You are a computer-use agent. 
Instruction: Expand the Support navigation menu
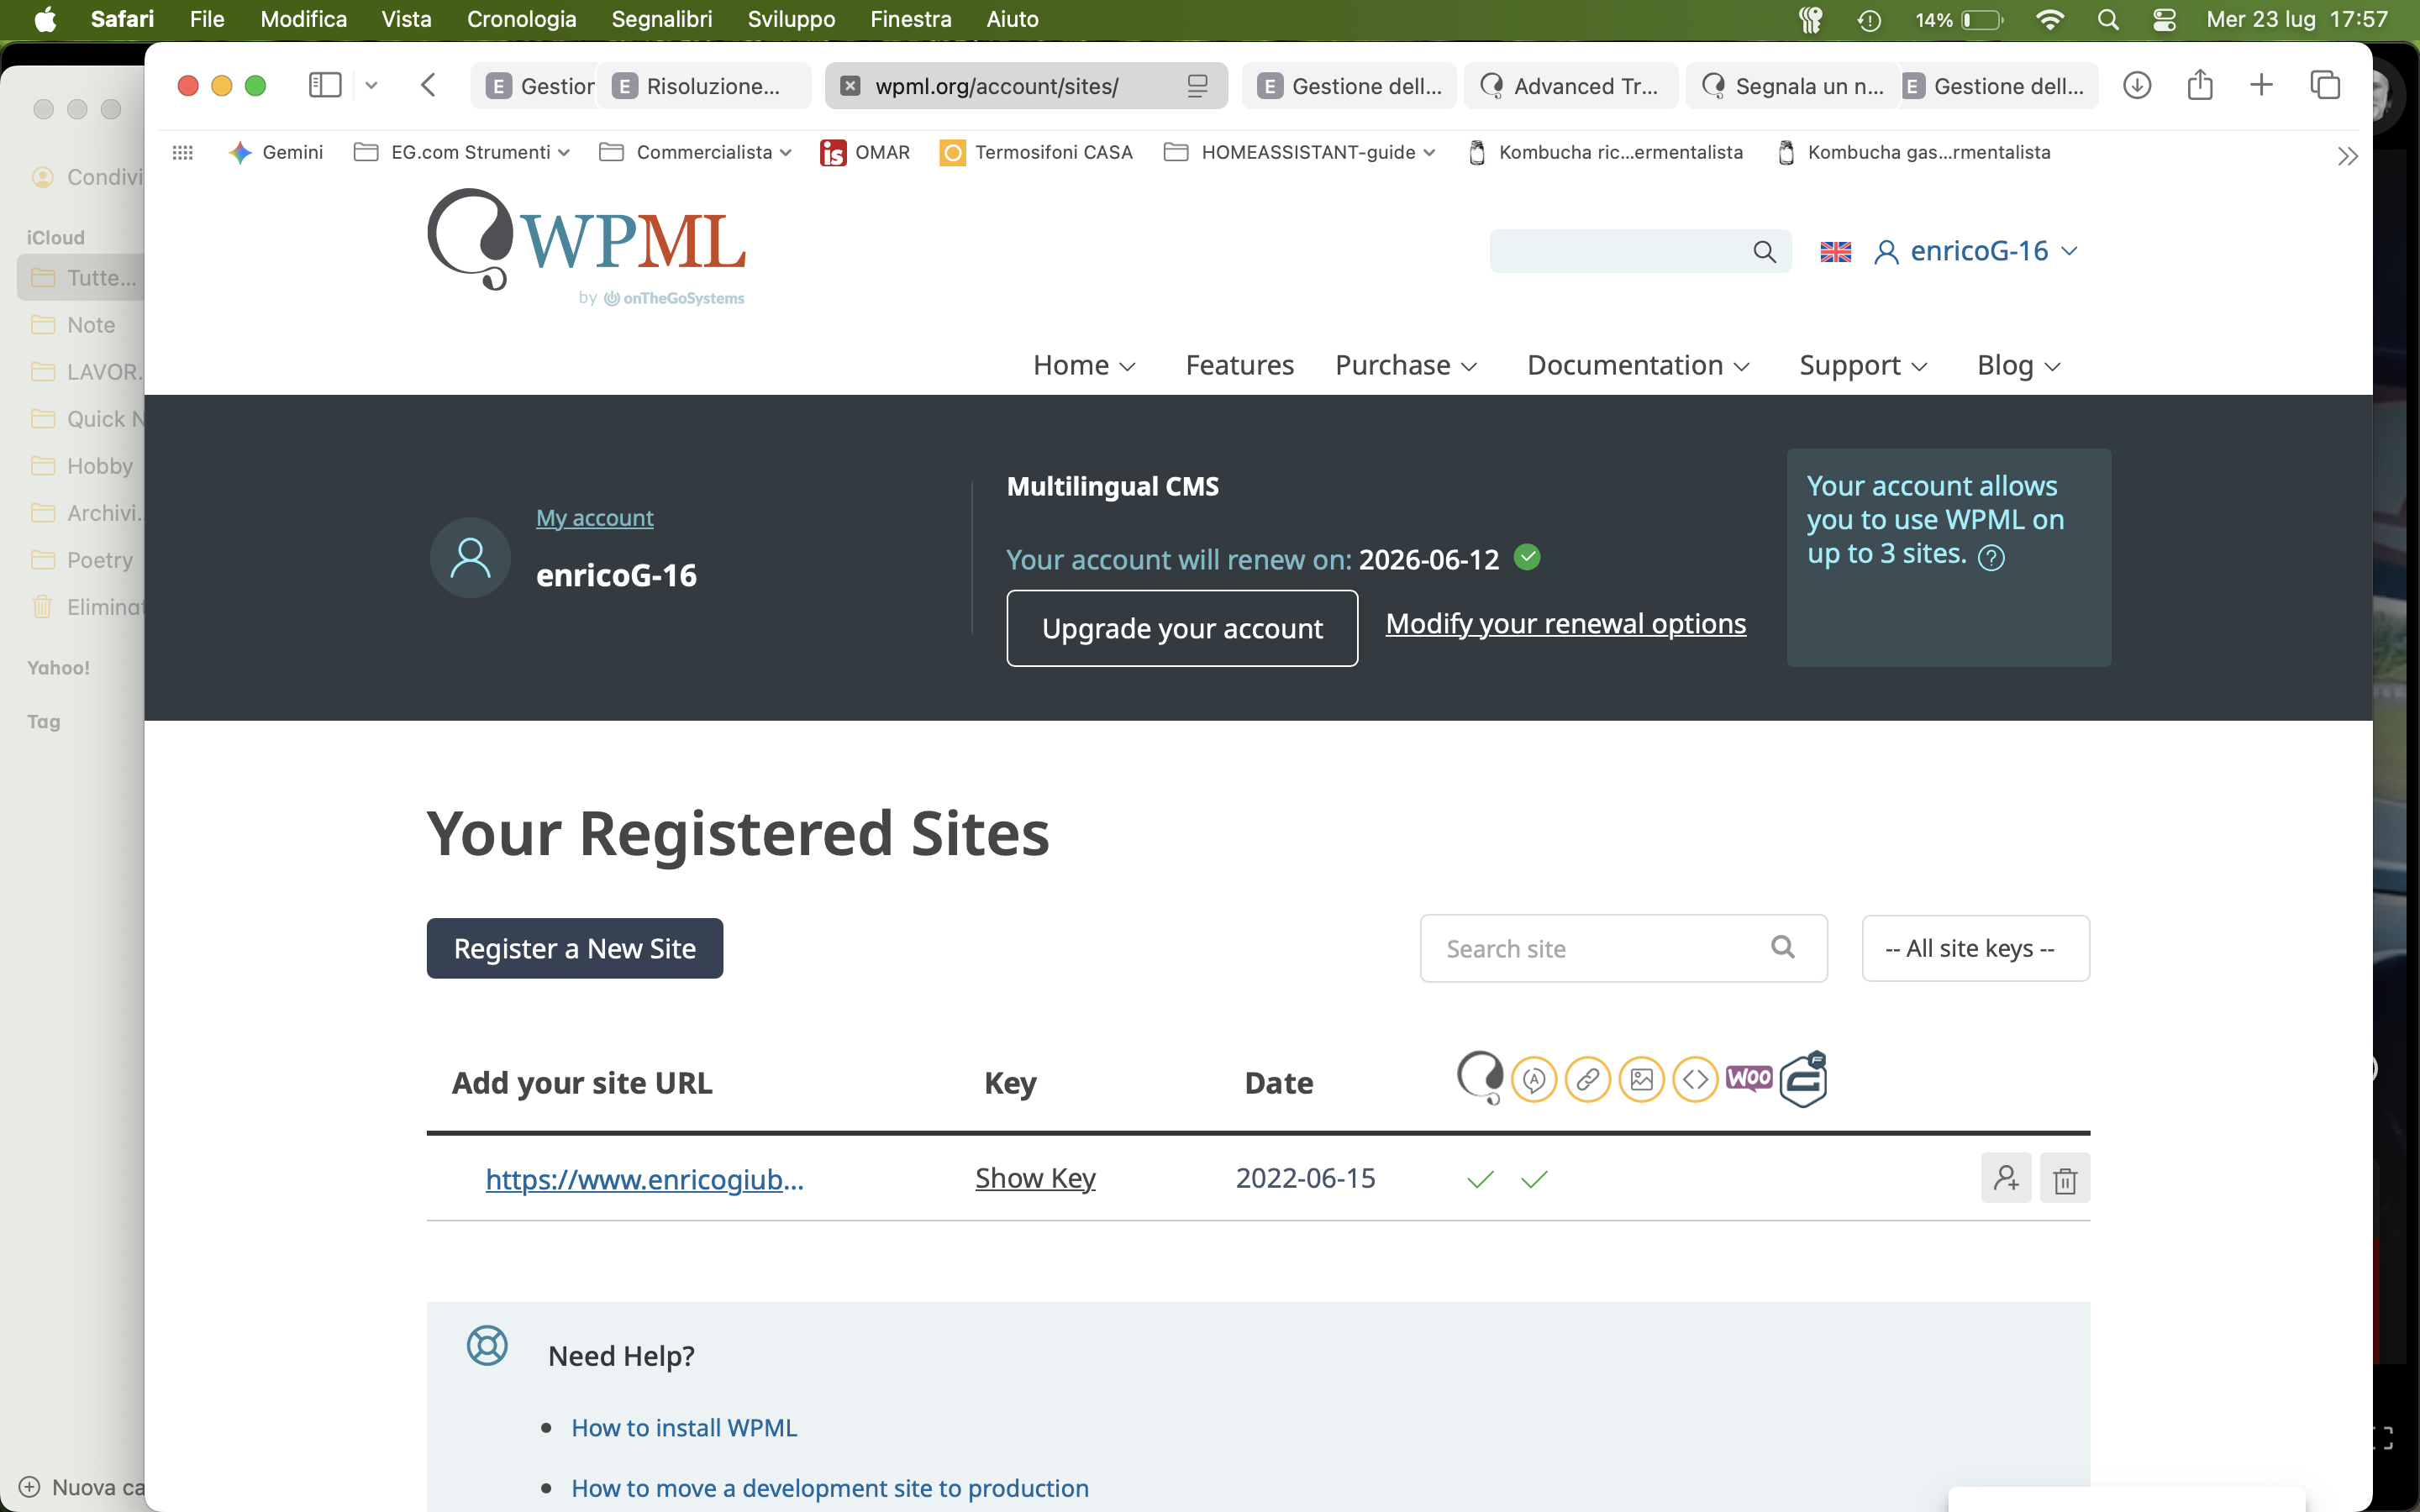click(1863, 365)
